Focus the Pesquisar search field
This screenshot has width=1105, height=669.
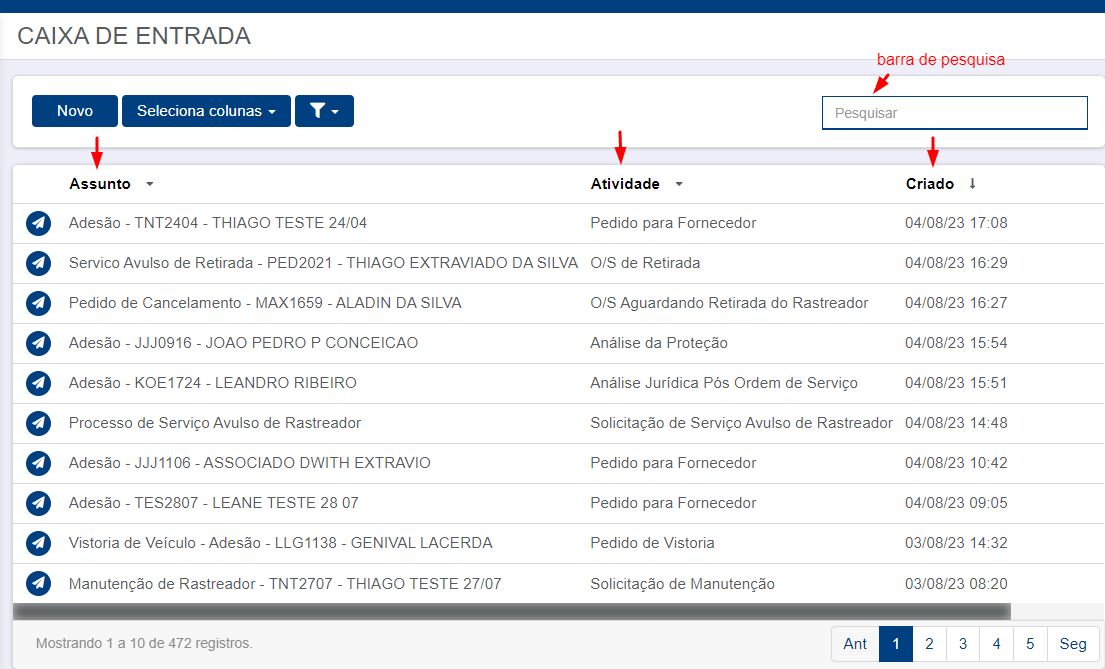pyautogui.click(x=955, y=113)
